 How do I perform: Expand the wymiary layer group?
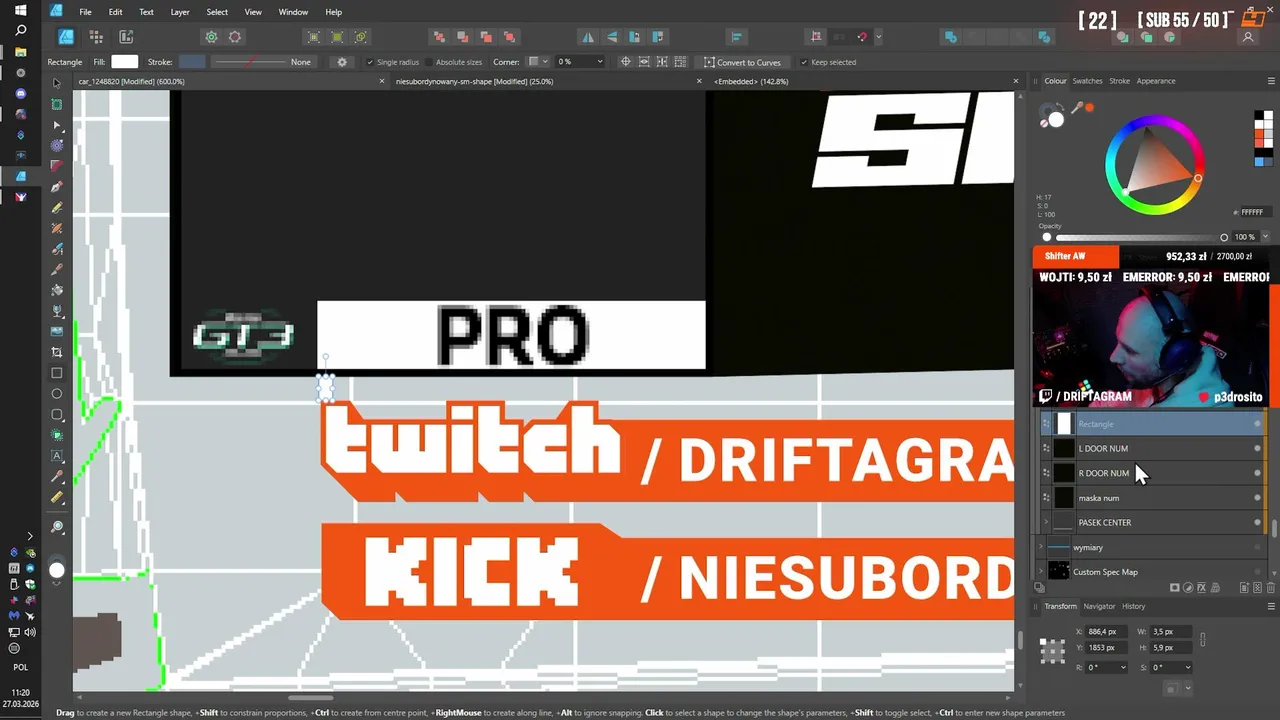(1041, 547)
